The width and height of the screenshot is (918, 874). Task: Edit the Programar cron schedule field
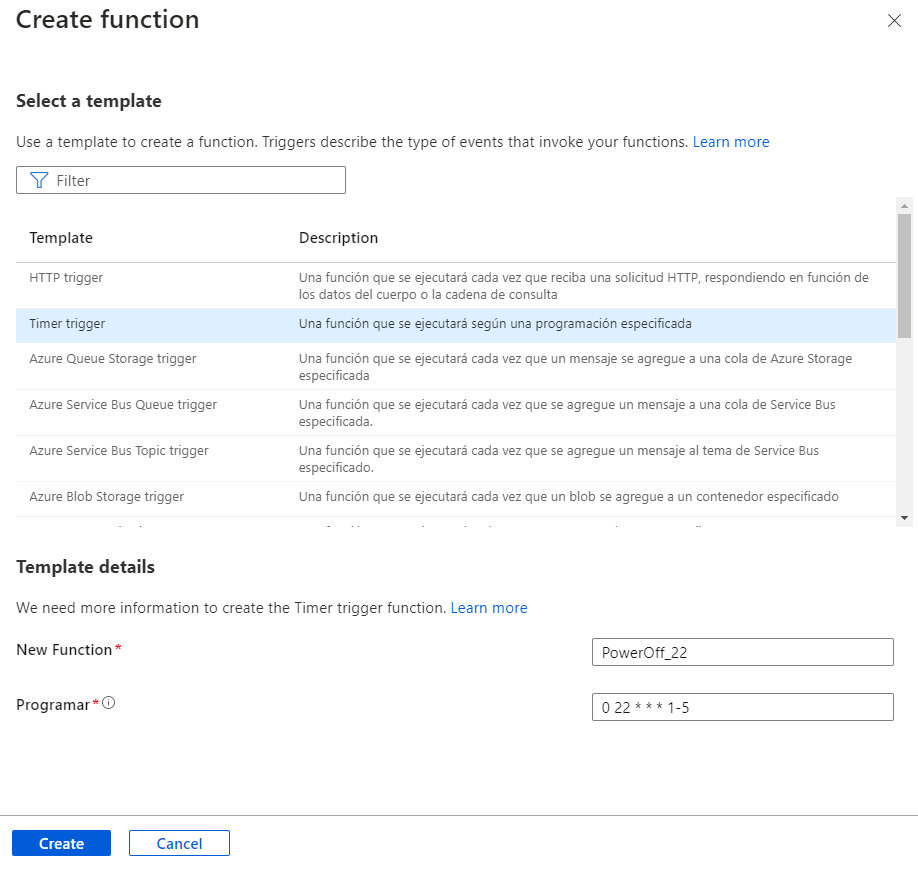(742, 706)
